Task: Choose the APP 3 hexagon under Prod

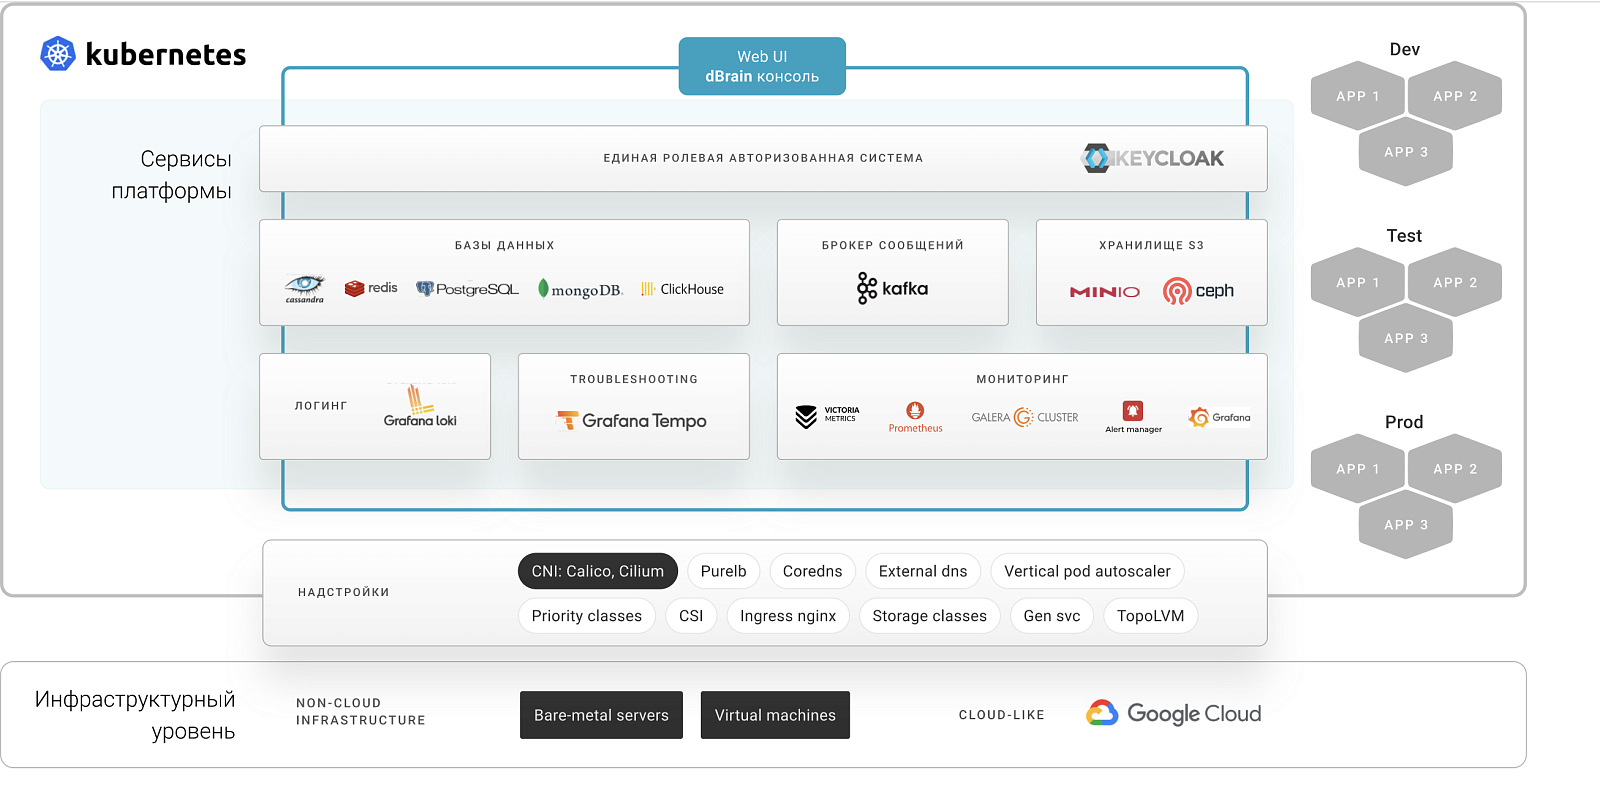Action: point(1406,525)
